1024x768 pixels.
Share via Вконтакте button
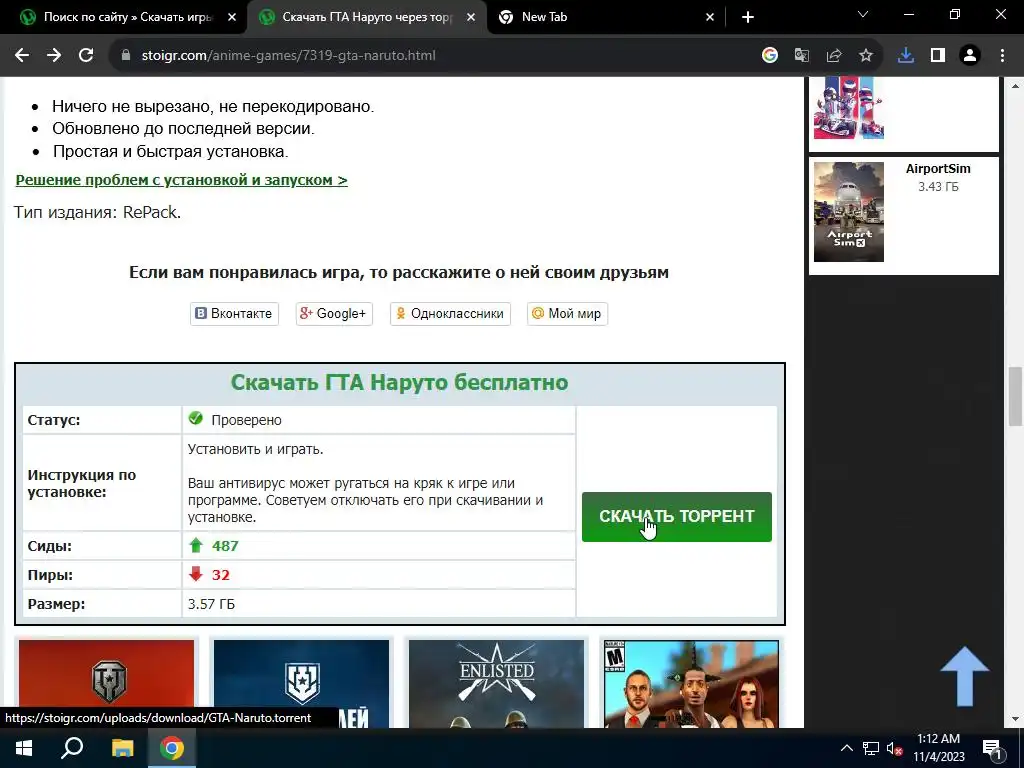[x=234, y=313]
